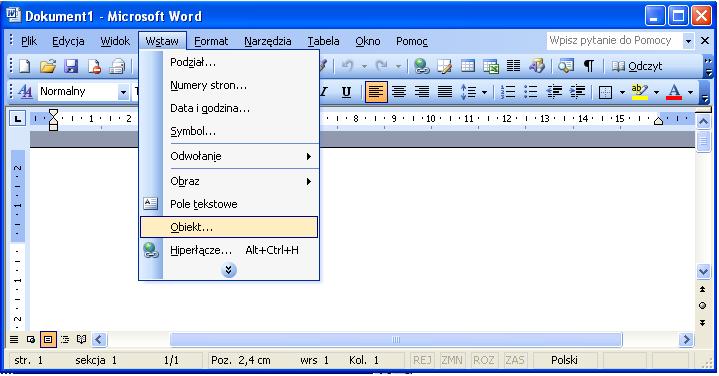Switch to Normal view button
The height and width of the screenshot is (376, 719).
click(x=14, y=340)
